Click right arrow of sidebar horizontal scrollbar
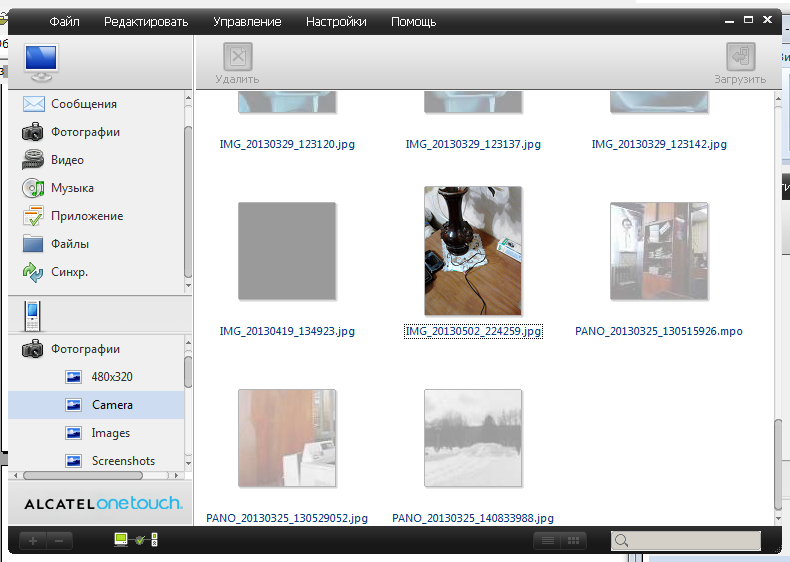The image size is (790, 562). tap(176, 475)
